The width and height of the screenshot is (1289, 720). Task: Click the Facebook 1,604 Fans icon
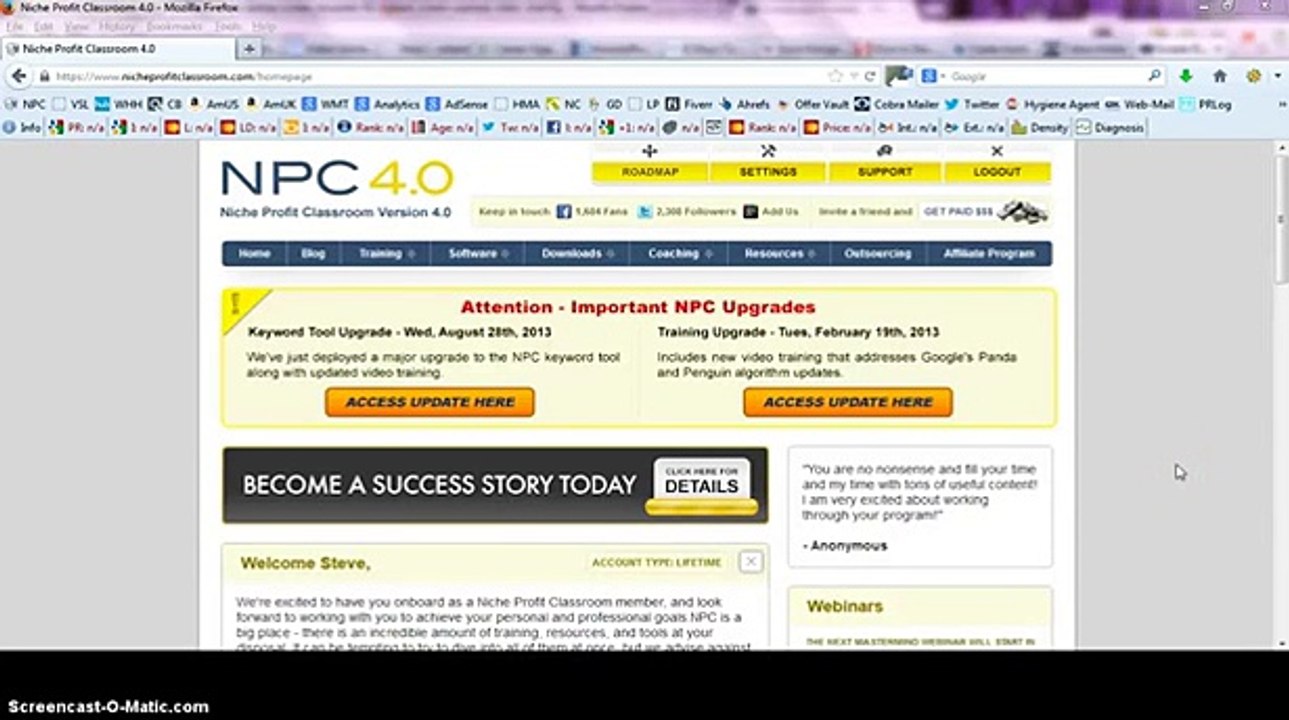563,212
